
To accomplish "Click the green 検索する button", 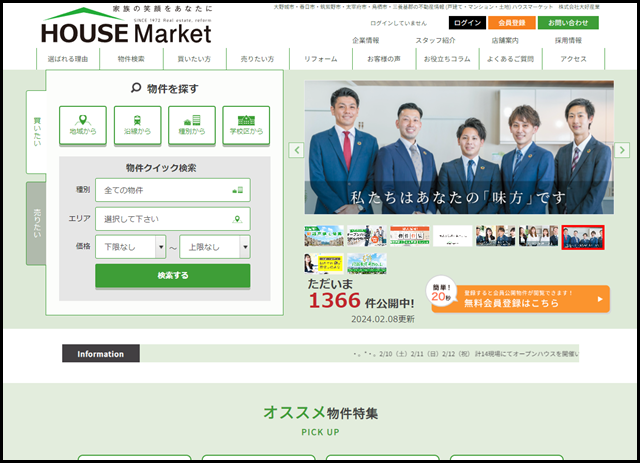I will pos(173,276).
